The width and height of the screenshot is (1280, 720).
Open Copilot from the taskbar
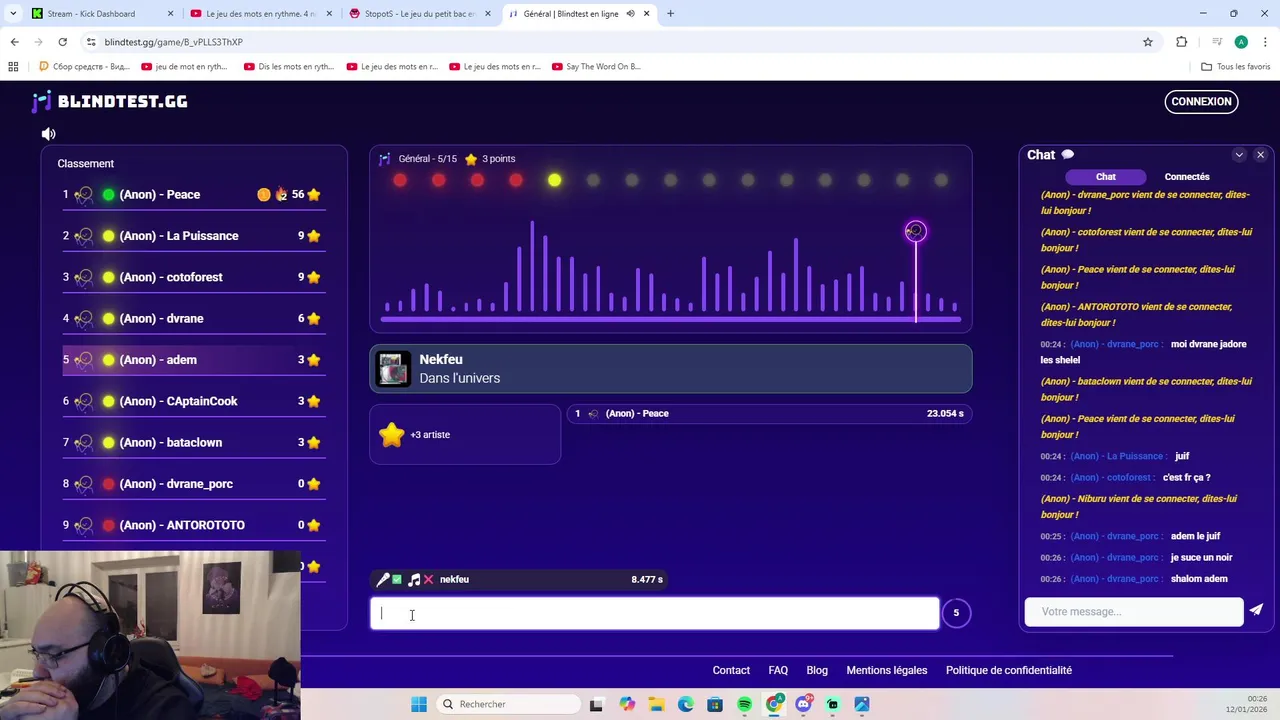click(x=626, y=704)
